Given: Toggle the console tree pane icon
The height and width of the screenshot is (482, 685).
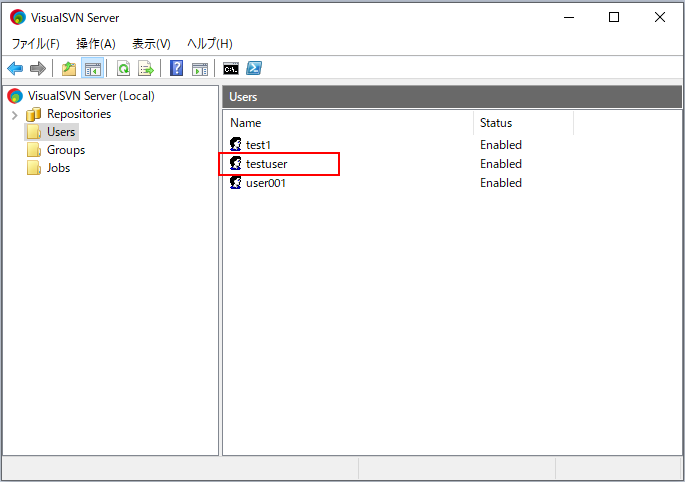Looking at the screenshot, I should click(93, 69).
